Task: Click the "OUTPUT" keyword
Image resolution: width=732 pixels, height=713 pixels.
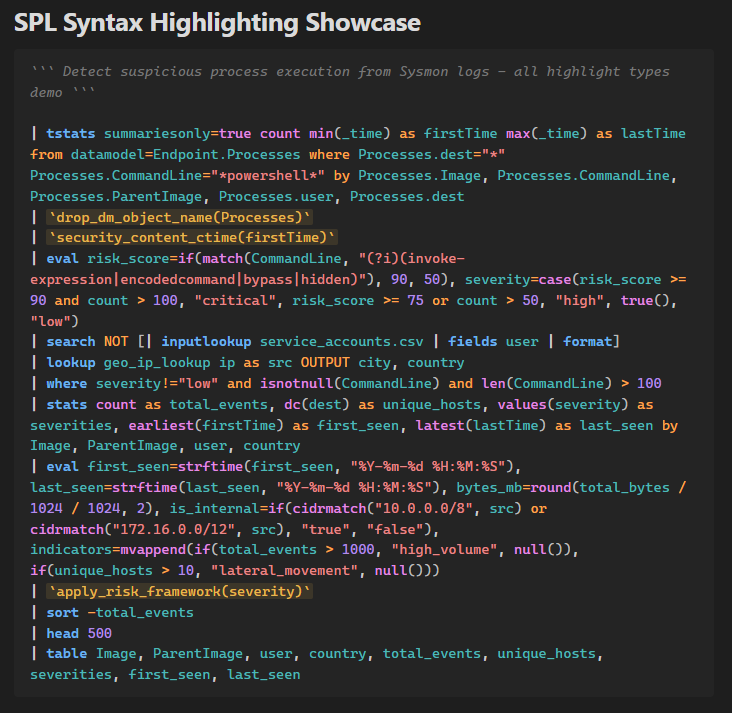Action: click(x=325, y=362)
